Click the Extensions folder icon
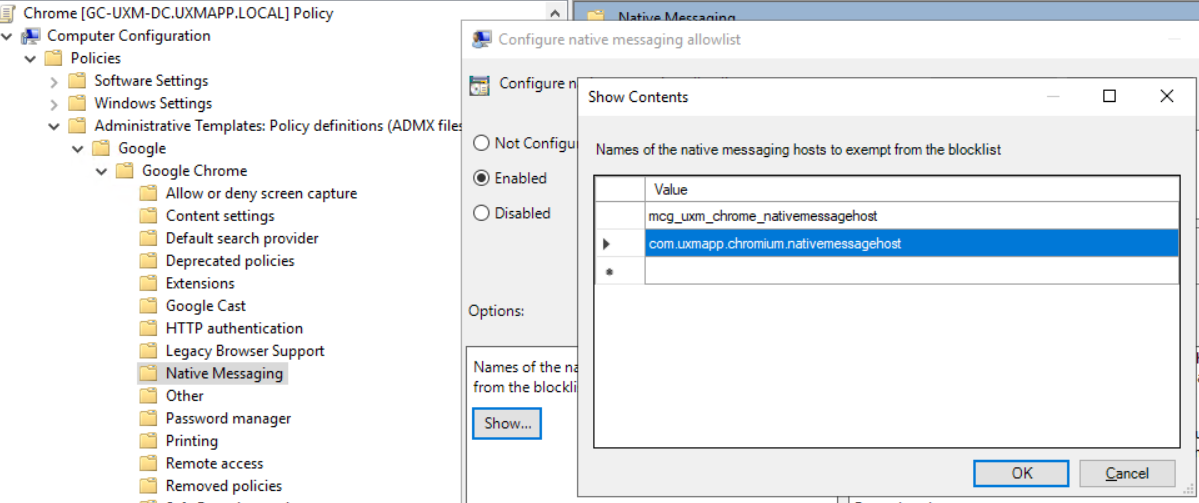 point(149,283)
